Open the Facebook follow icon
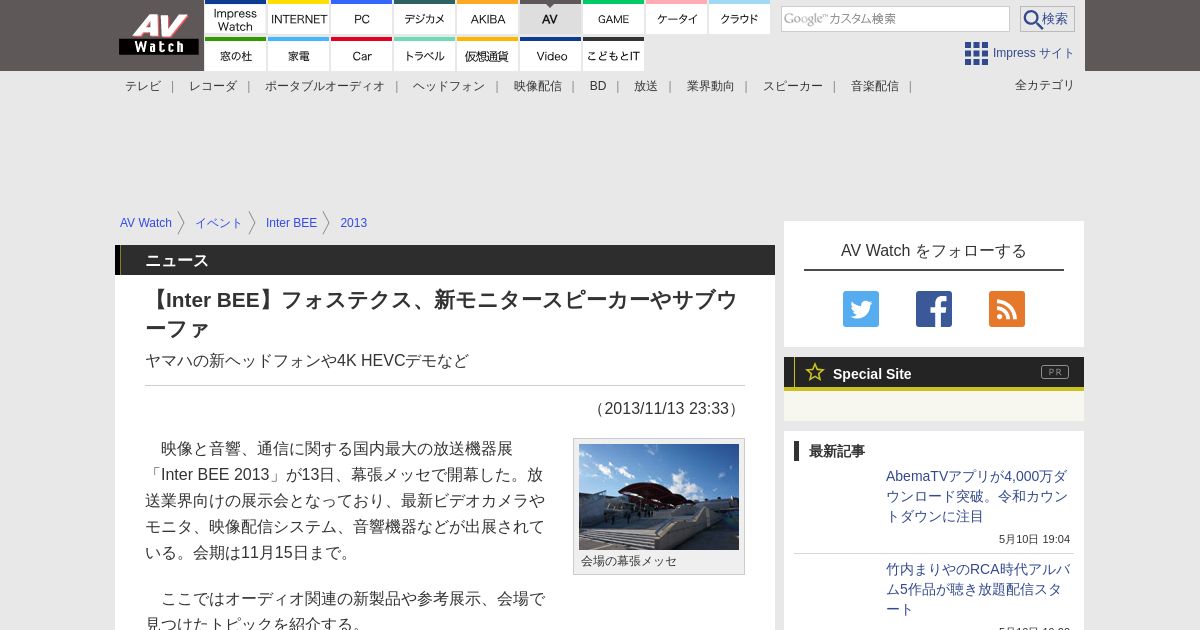 click(x=934, y=309)
